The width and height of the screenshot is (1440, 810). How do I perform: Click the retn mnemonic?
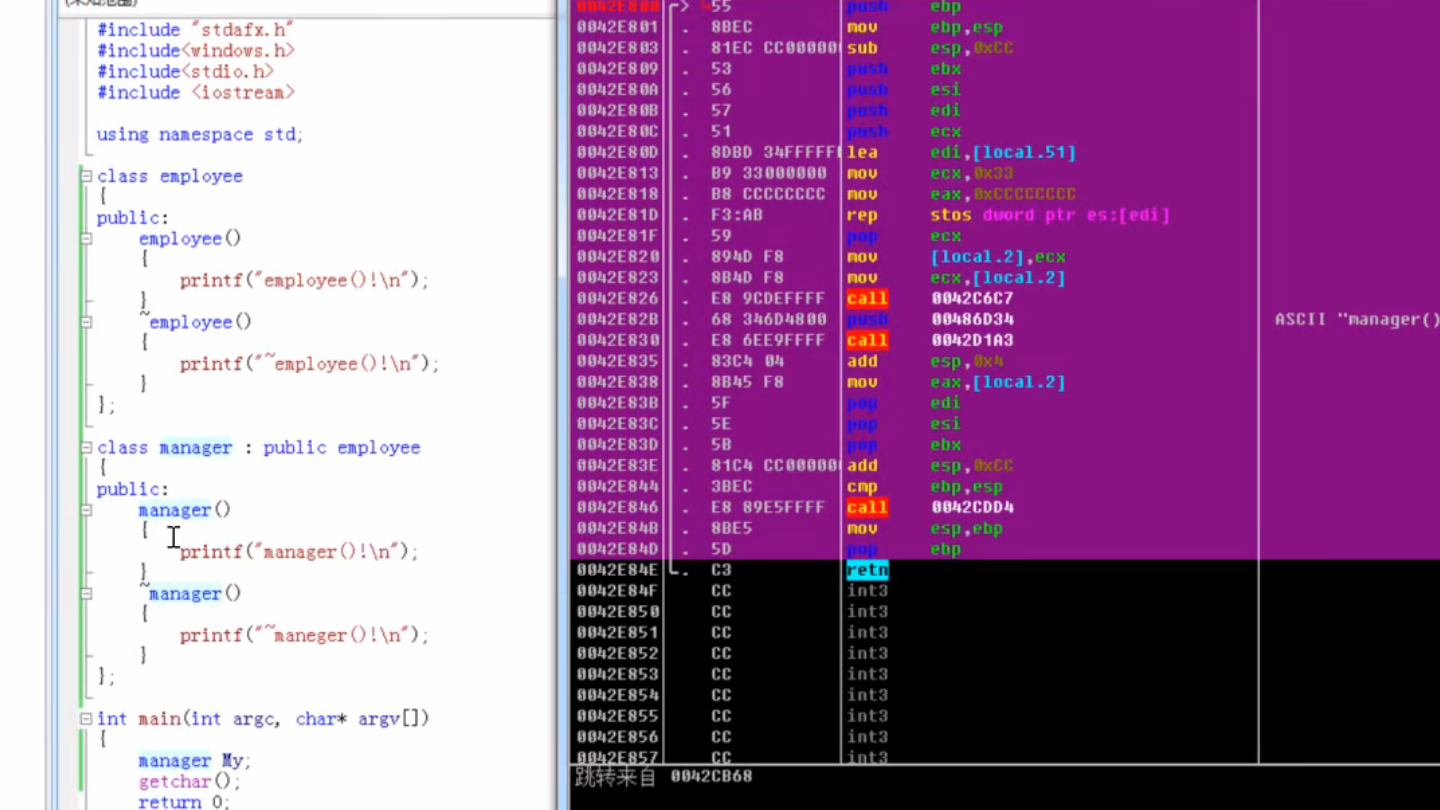point(867,570)
